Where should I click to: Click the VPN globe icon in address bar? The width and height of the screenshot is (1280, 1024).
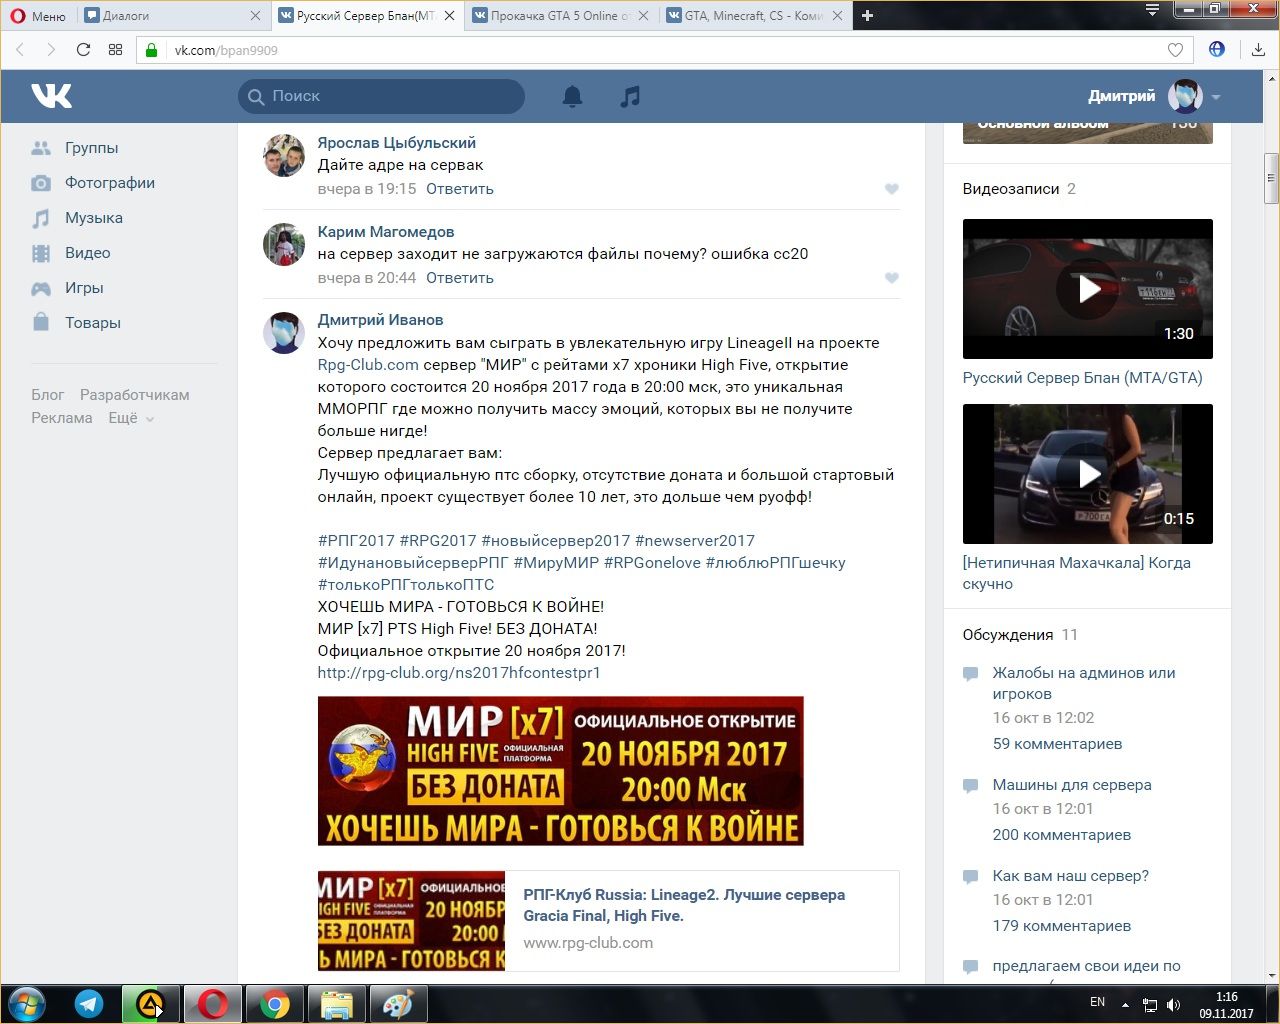click(x=1217, y=49)
